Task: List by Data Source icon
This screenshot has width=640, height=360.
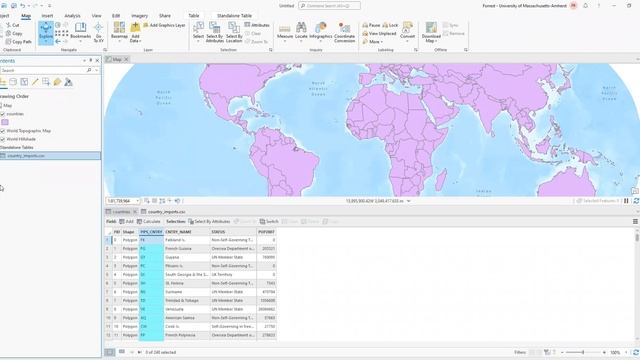Action: [13, 82]
